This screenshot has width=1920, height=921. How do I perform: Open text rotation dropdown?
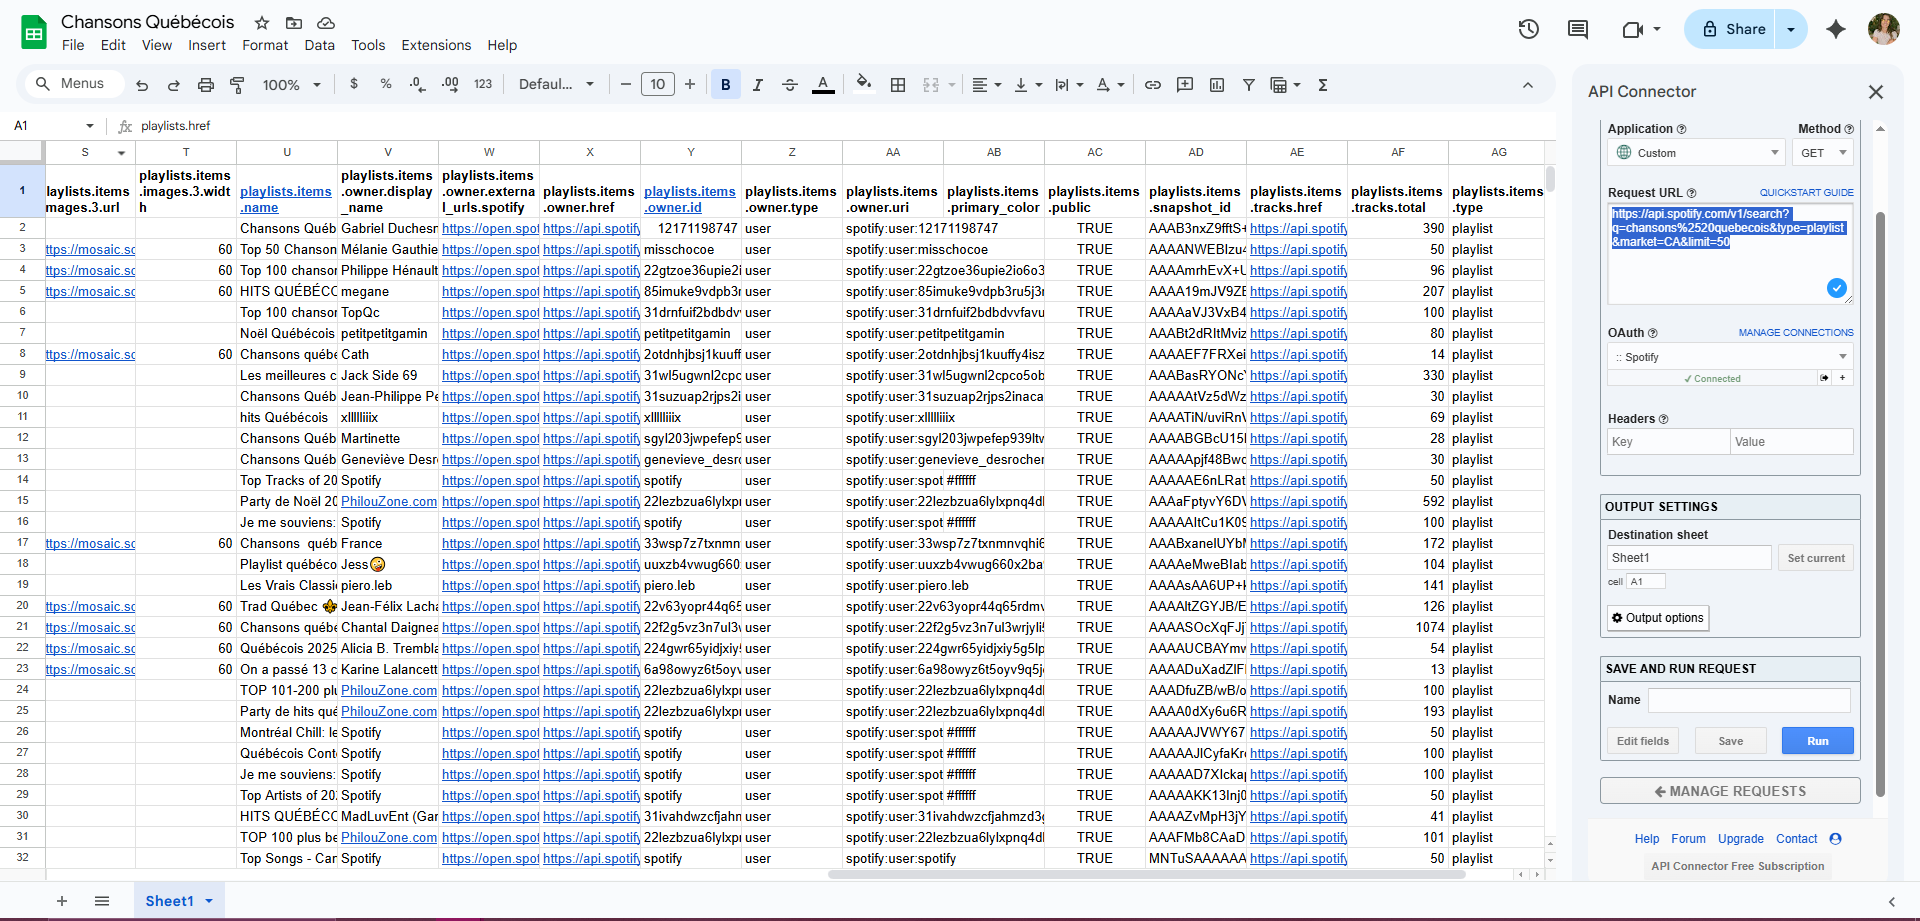(x=1110, y=85)
